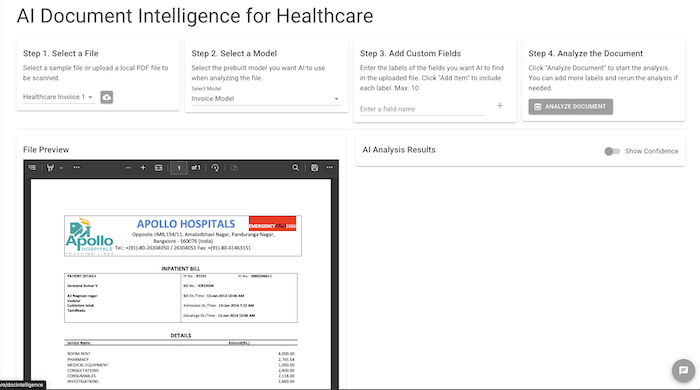Search within the PDF preview
Screen dimensions: 700x390
point(296,168)
